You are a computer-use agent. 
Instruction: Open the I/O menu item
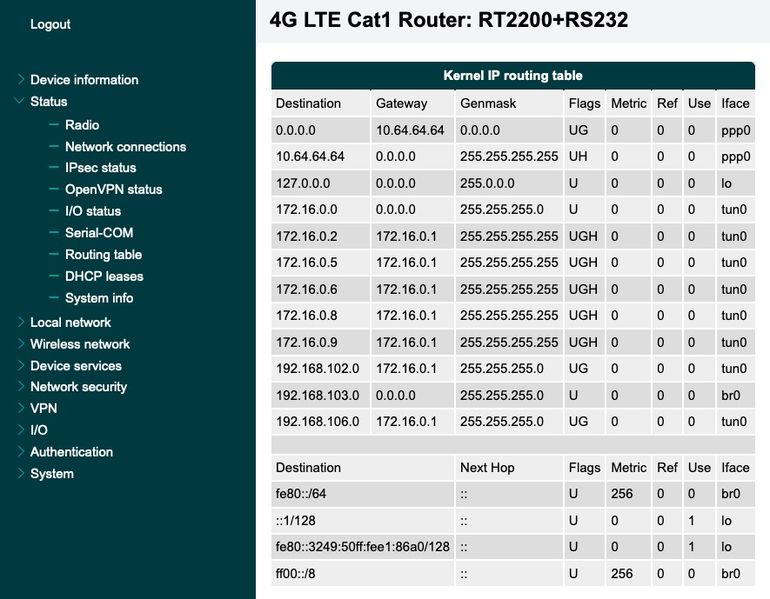(39, 430)
